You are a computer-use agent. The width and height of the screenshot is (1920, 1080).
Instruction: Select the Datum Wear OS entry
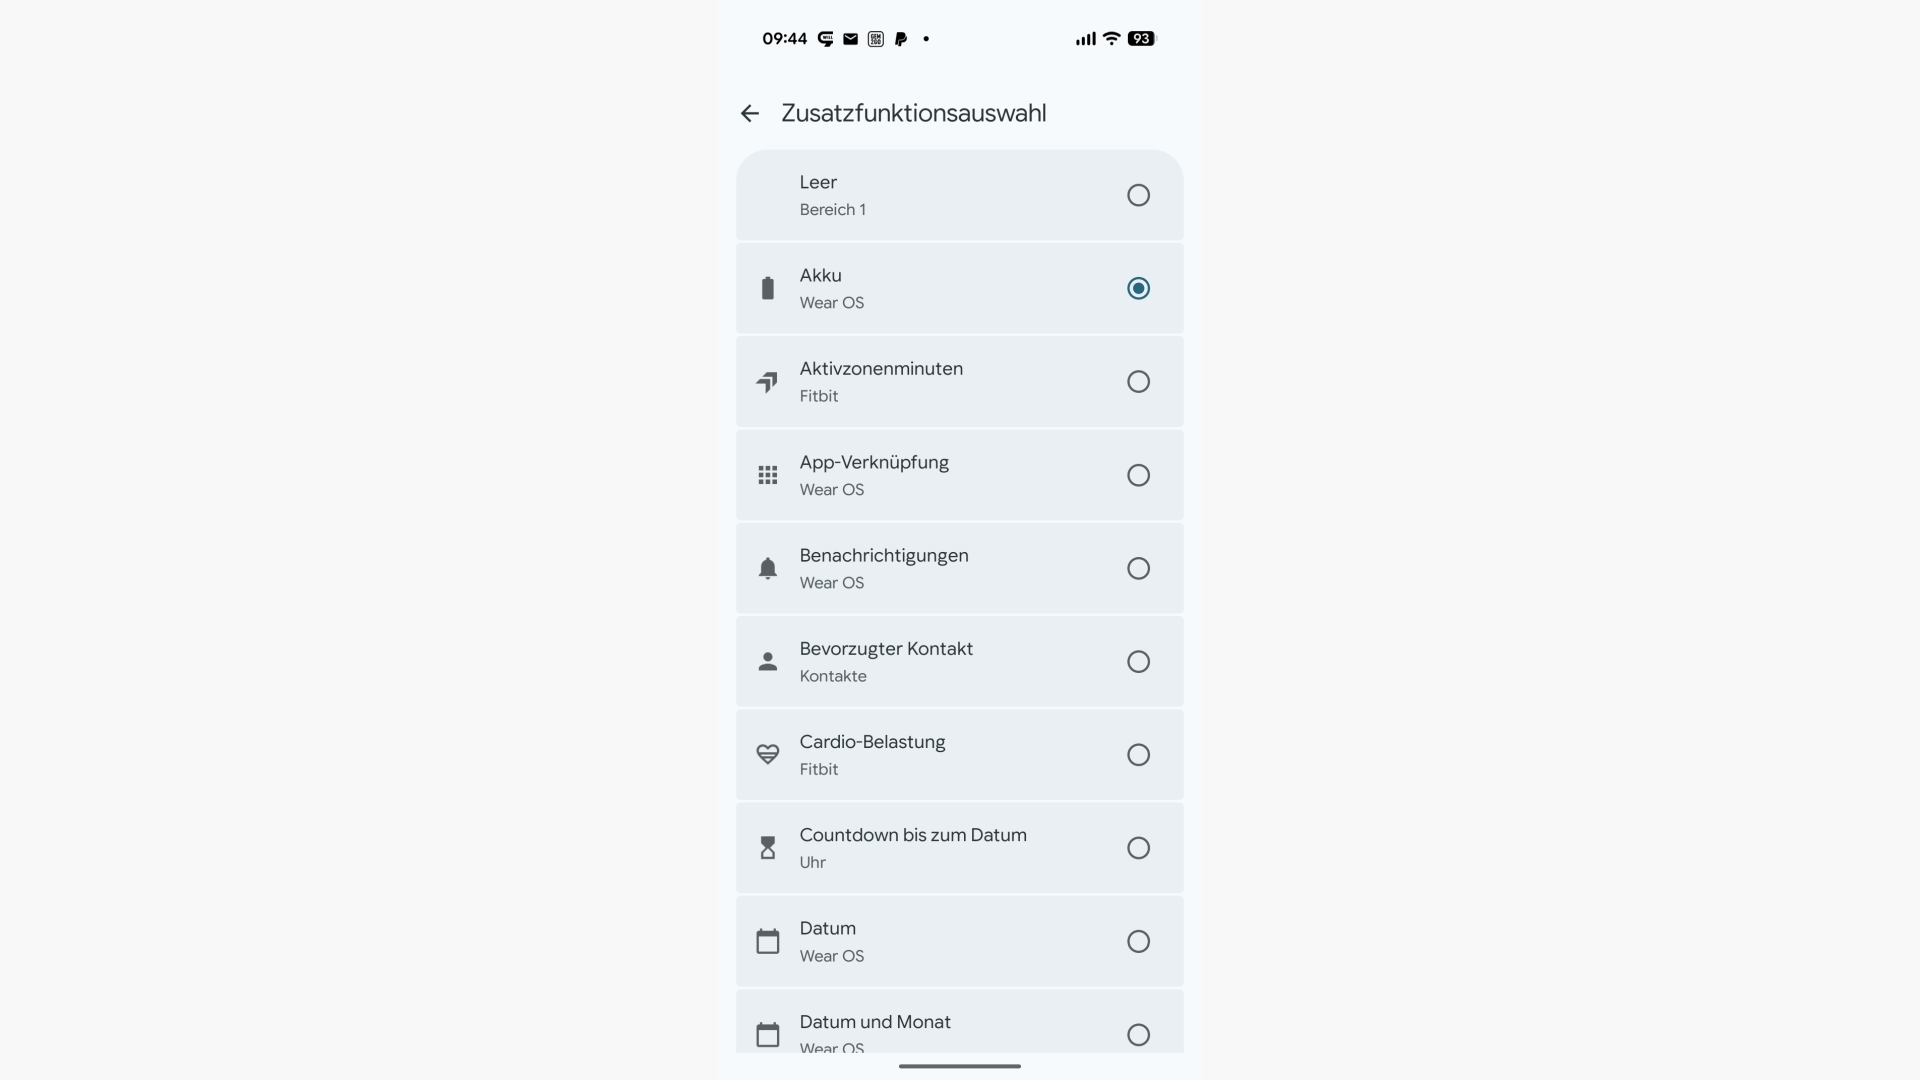click(x=940, y=942)
